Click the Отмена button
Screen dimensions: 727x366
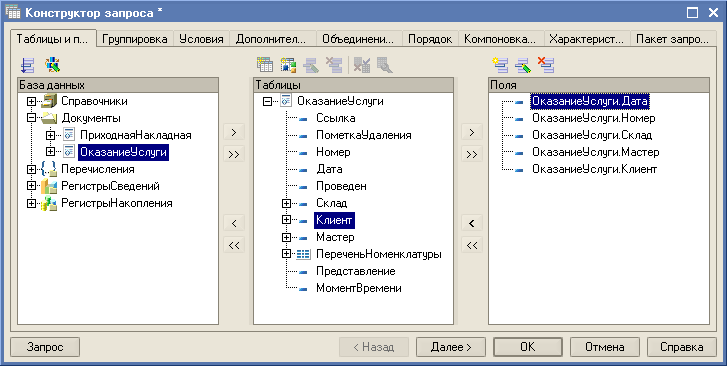(x=605, y=347)
